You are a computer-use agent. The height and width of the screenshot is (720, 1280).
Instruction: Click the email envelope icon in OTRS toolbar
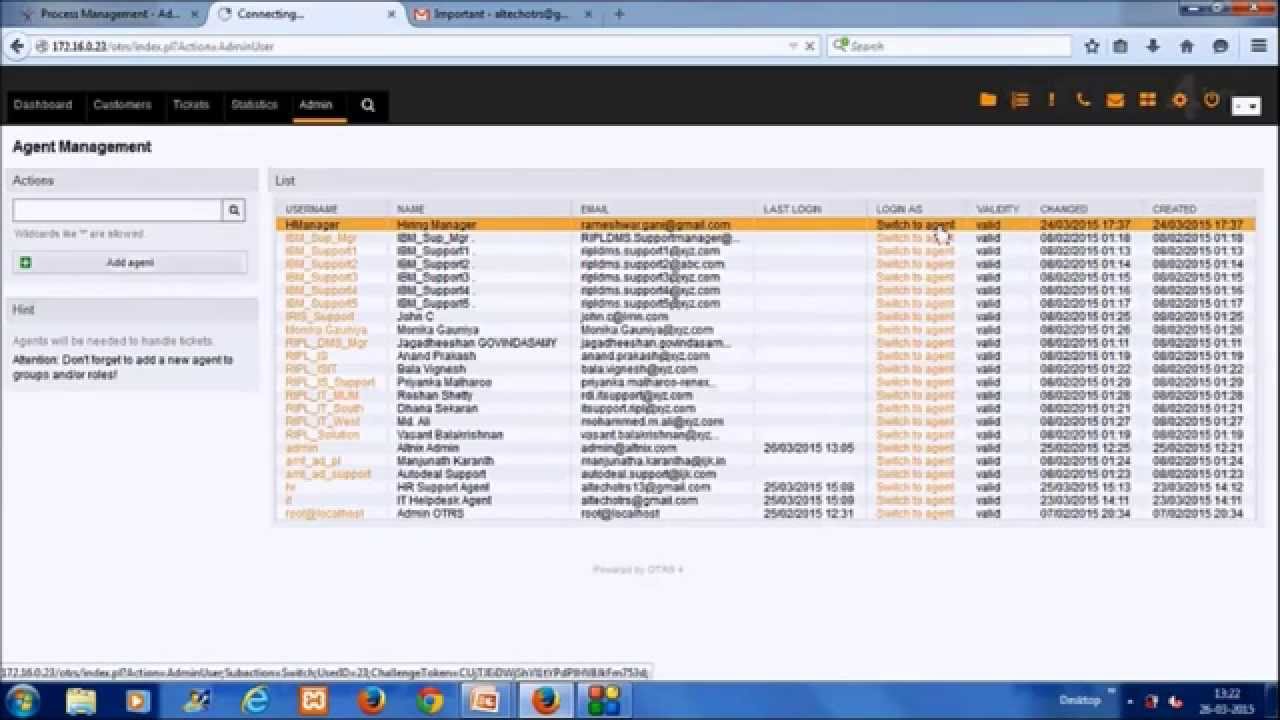click(1115, 100)
